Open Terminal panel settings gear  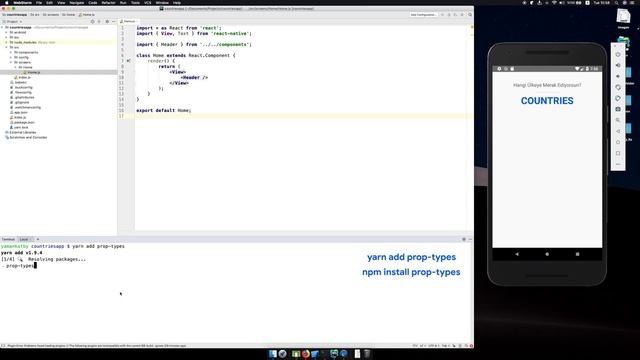point(464,239)
